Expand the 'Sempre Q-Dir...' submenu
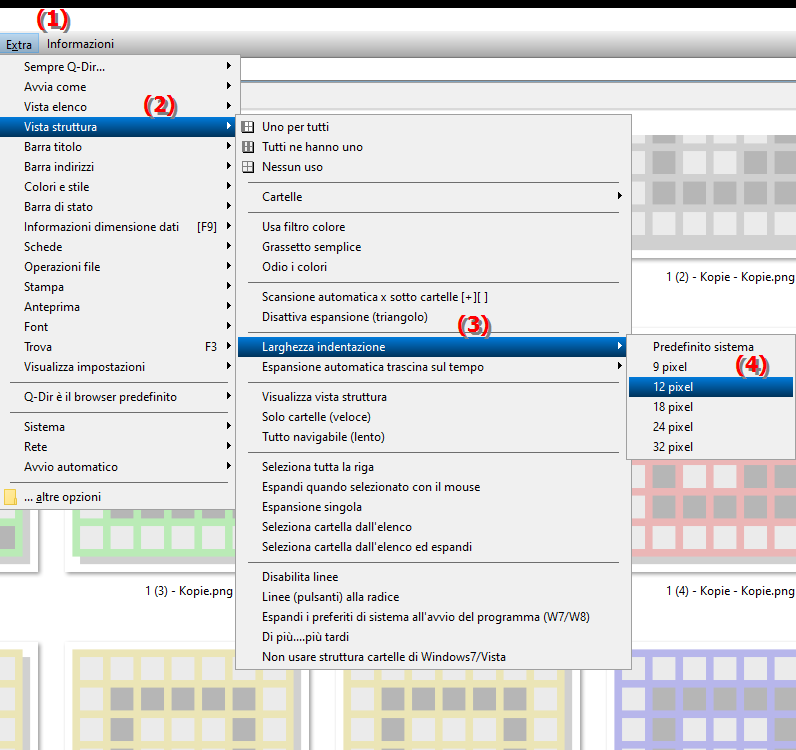 (x=117, y=67)
